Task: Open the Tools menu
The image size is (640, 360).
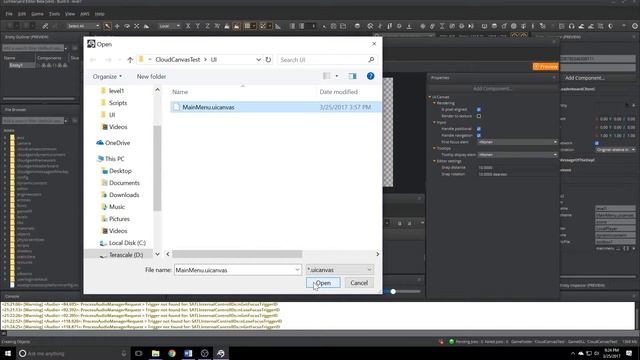Action: pos(54,14)
